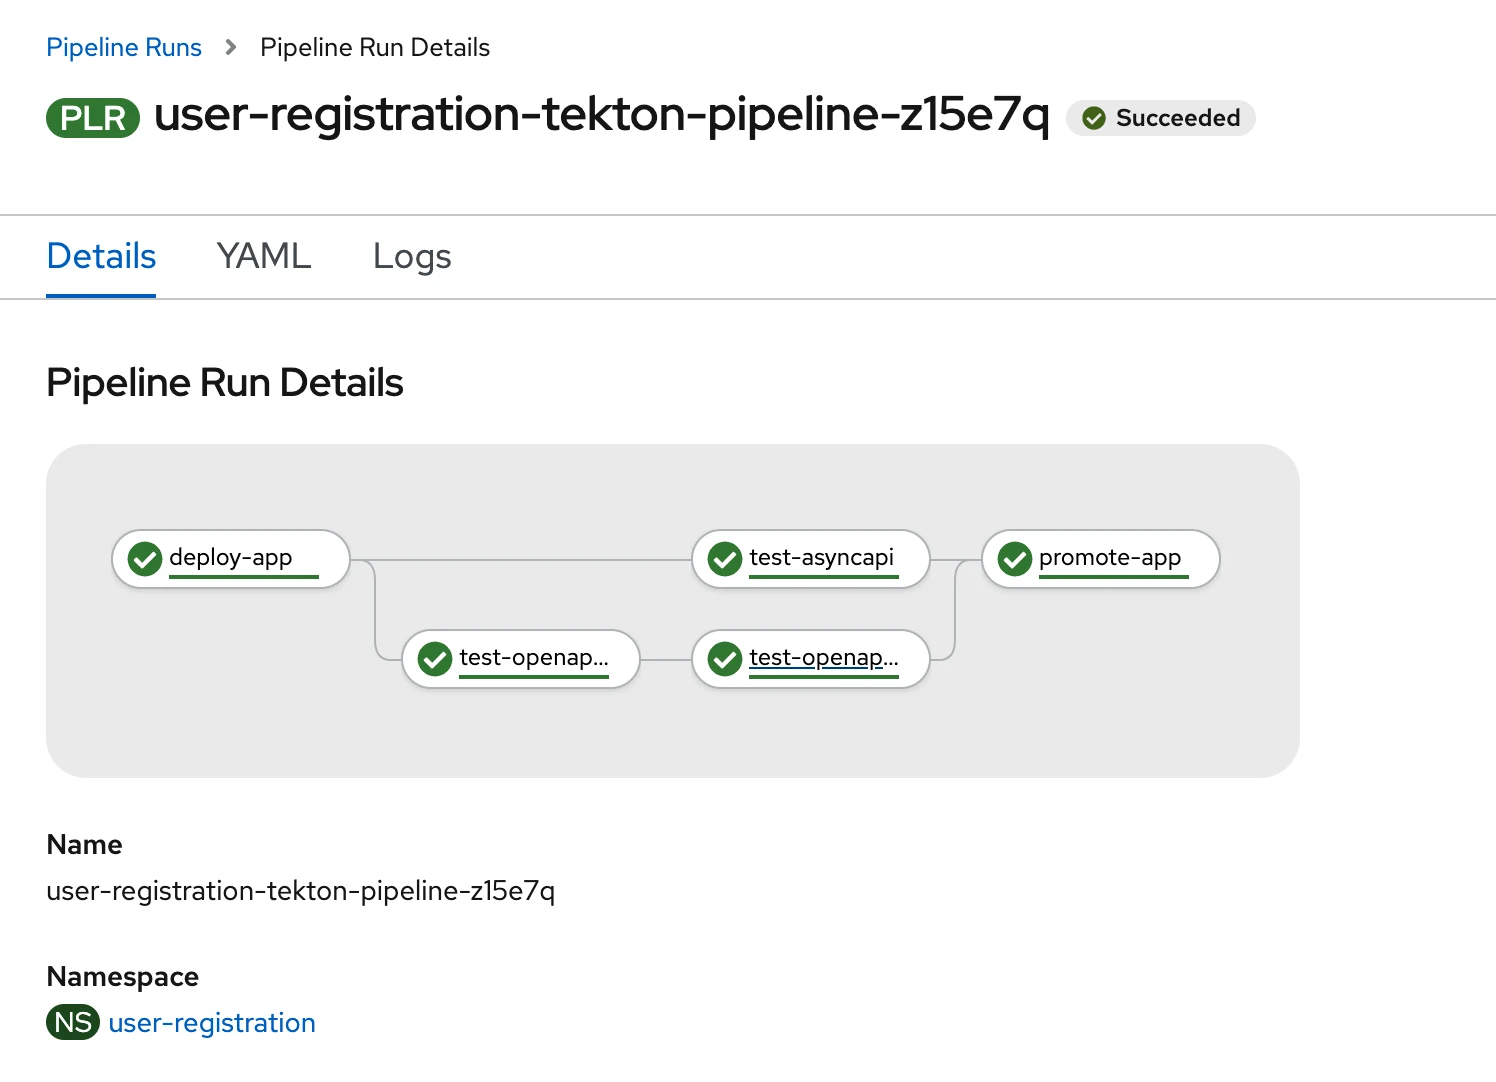Screen dimensions: 1496x1082
Task: Click the NS namespace badge
Action: click(73, 1023)
